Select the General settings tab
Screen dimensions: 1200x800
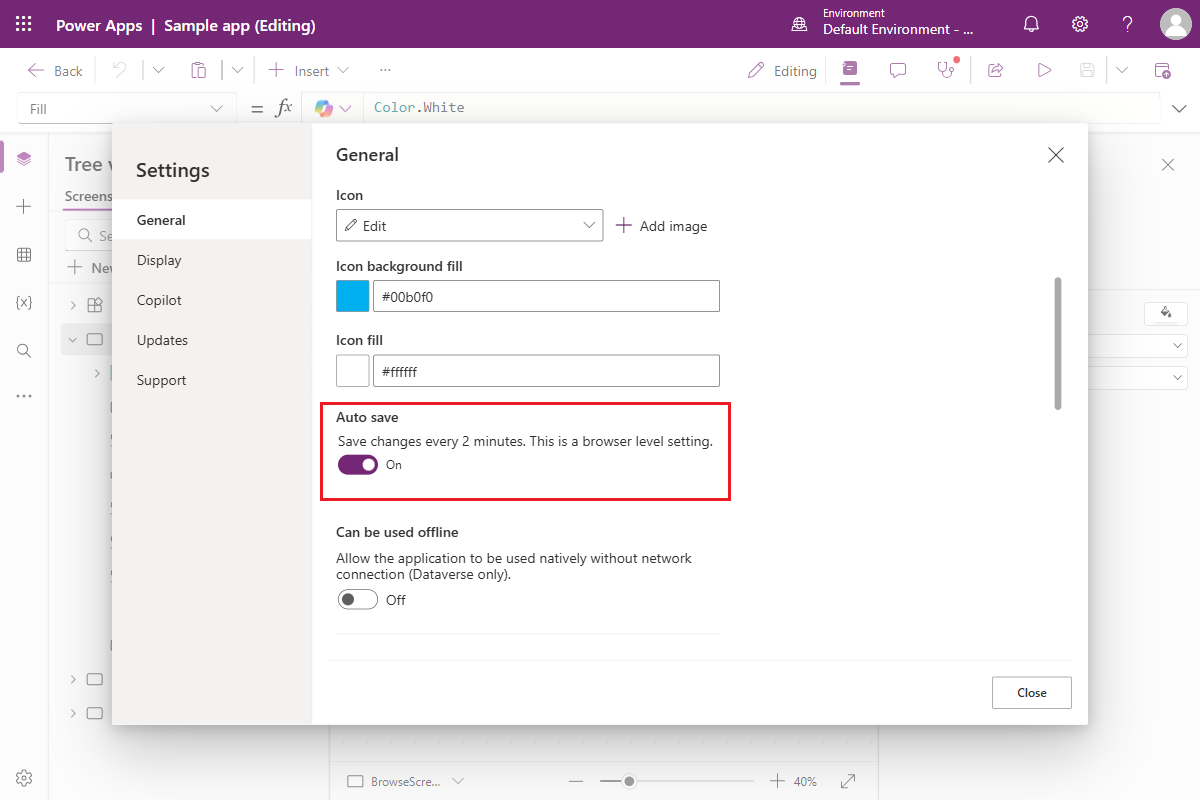click(212, 220)
